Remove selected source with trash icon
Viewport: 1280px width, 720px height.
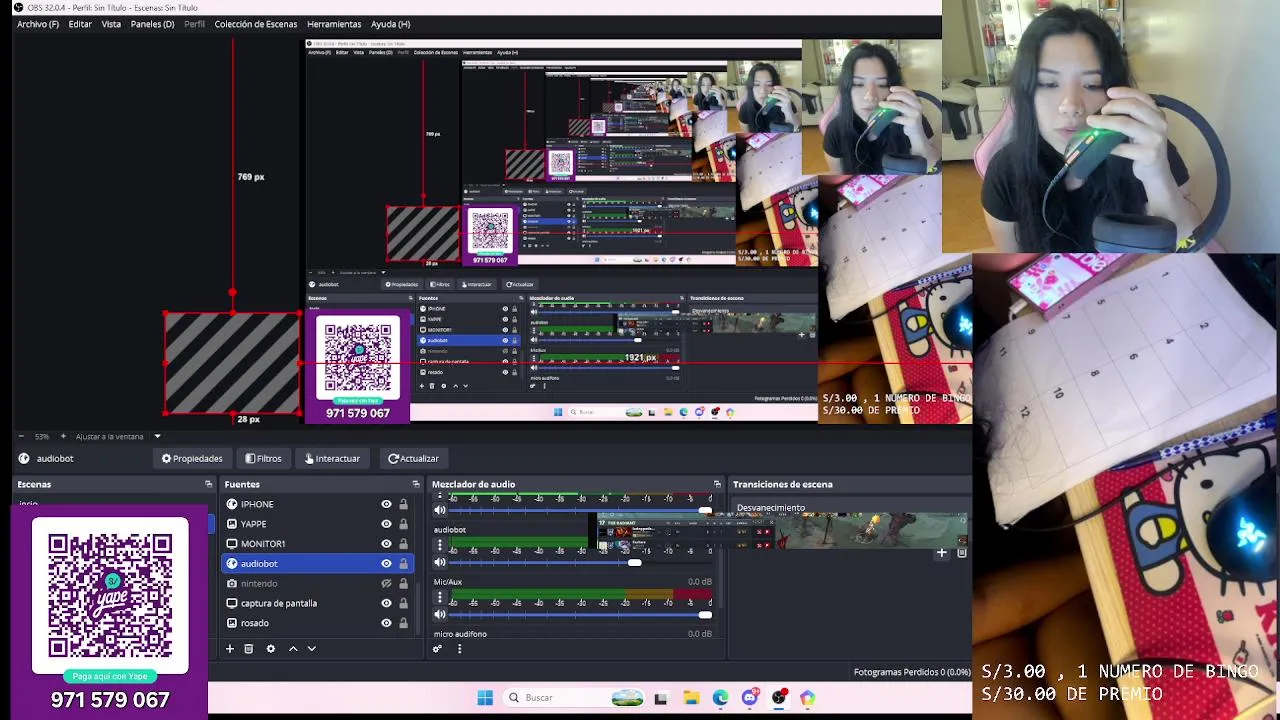(x=249, y=649)
